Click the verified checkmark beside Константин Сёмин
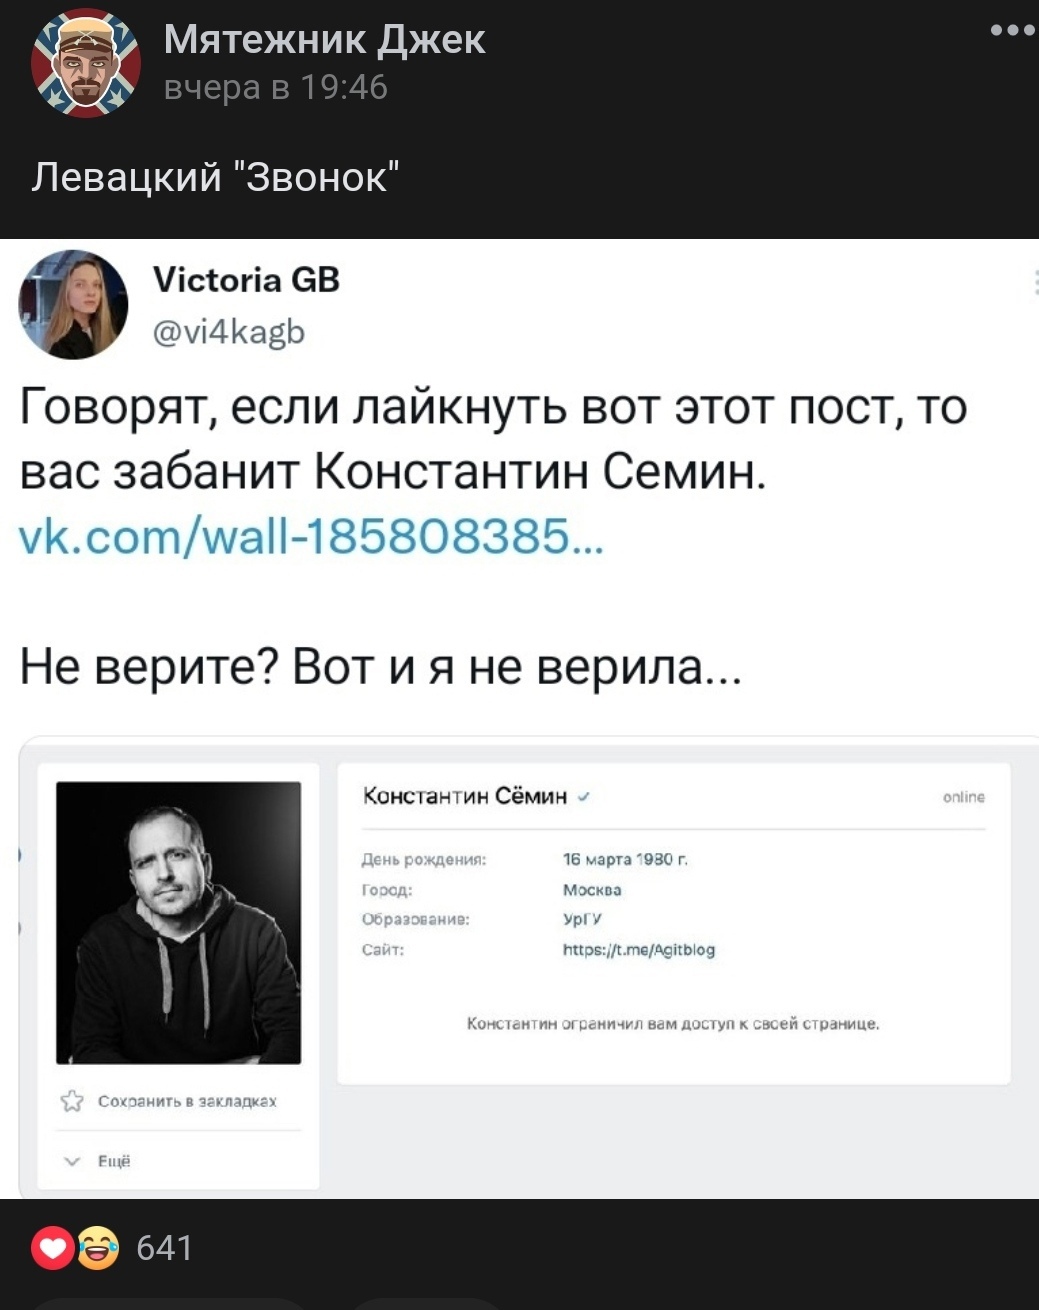Image resolution: width=1039 pixels, height=1310 pixels. [x=583, y=797]
